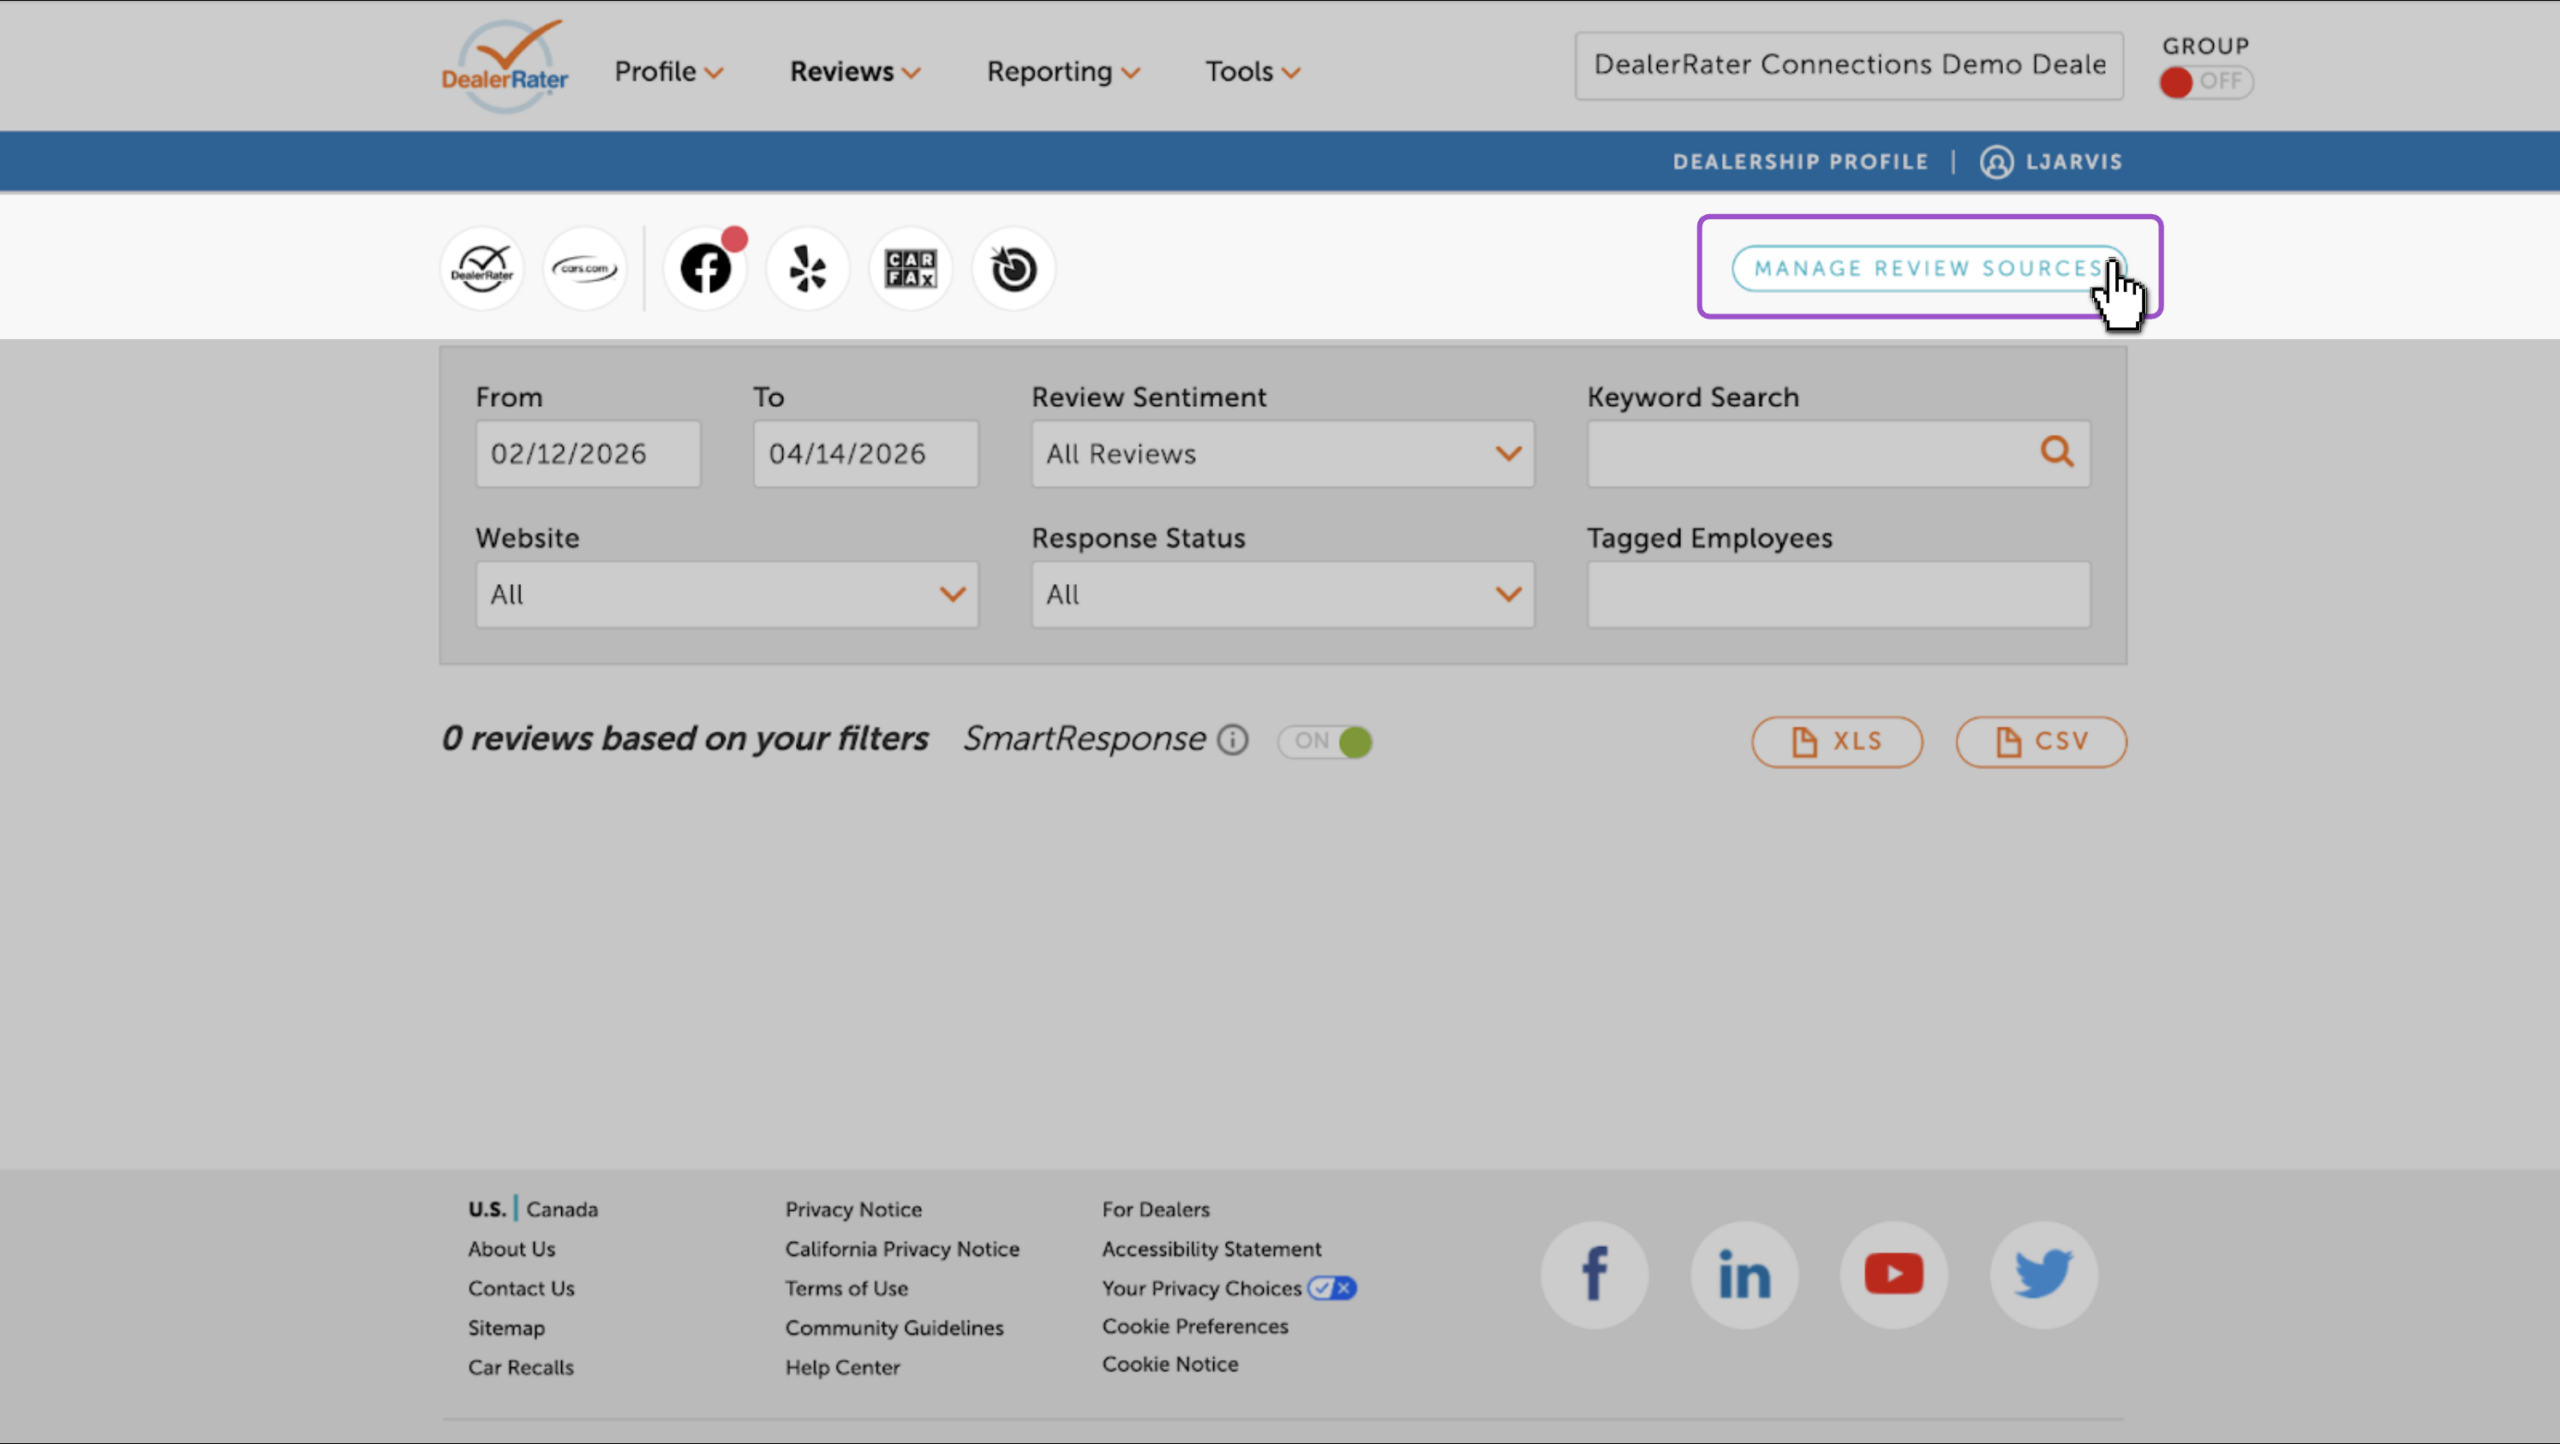Open the Cookie Preferences link

[1195, 1326]
